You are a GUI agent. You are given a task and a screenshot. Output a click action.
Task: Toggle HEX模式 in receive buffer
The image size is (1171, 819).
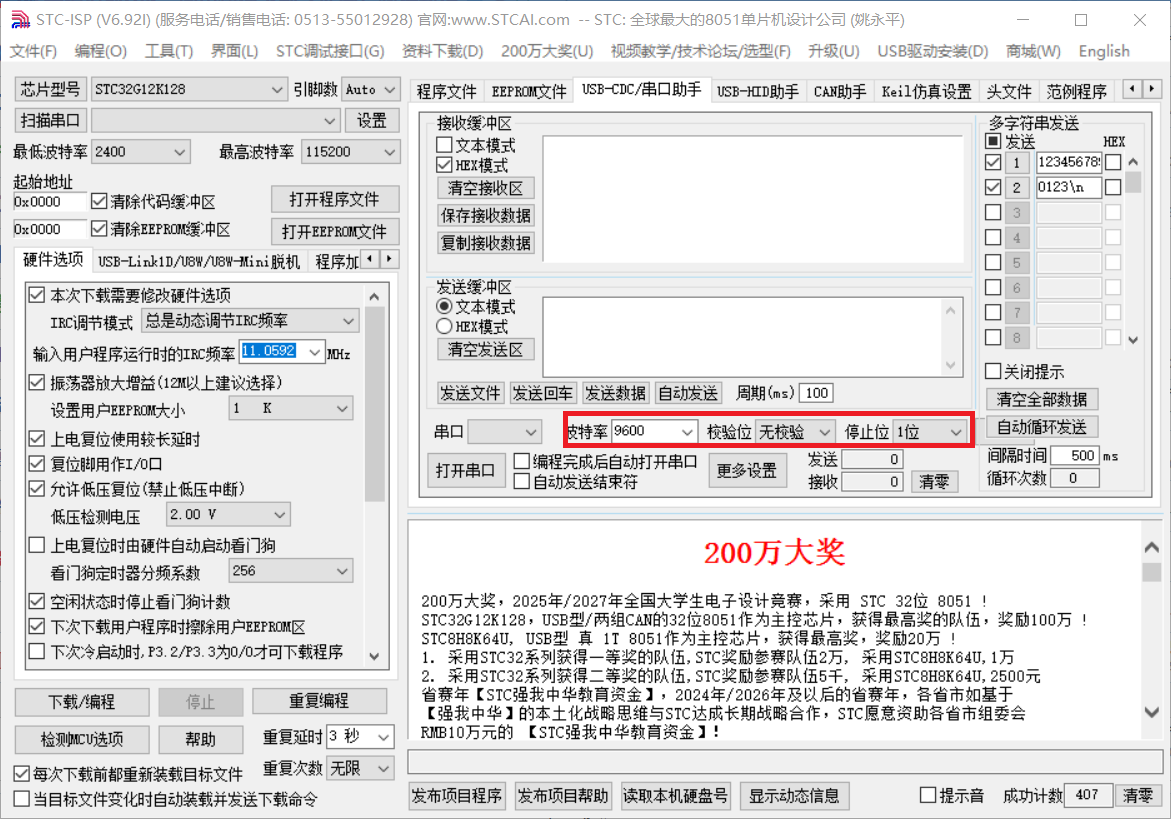pyautogui.click(x=444, y=165)
